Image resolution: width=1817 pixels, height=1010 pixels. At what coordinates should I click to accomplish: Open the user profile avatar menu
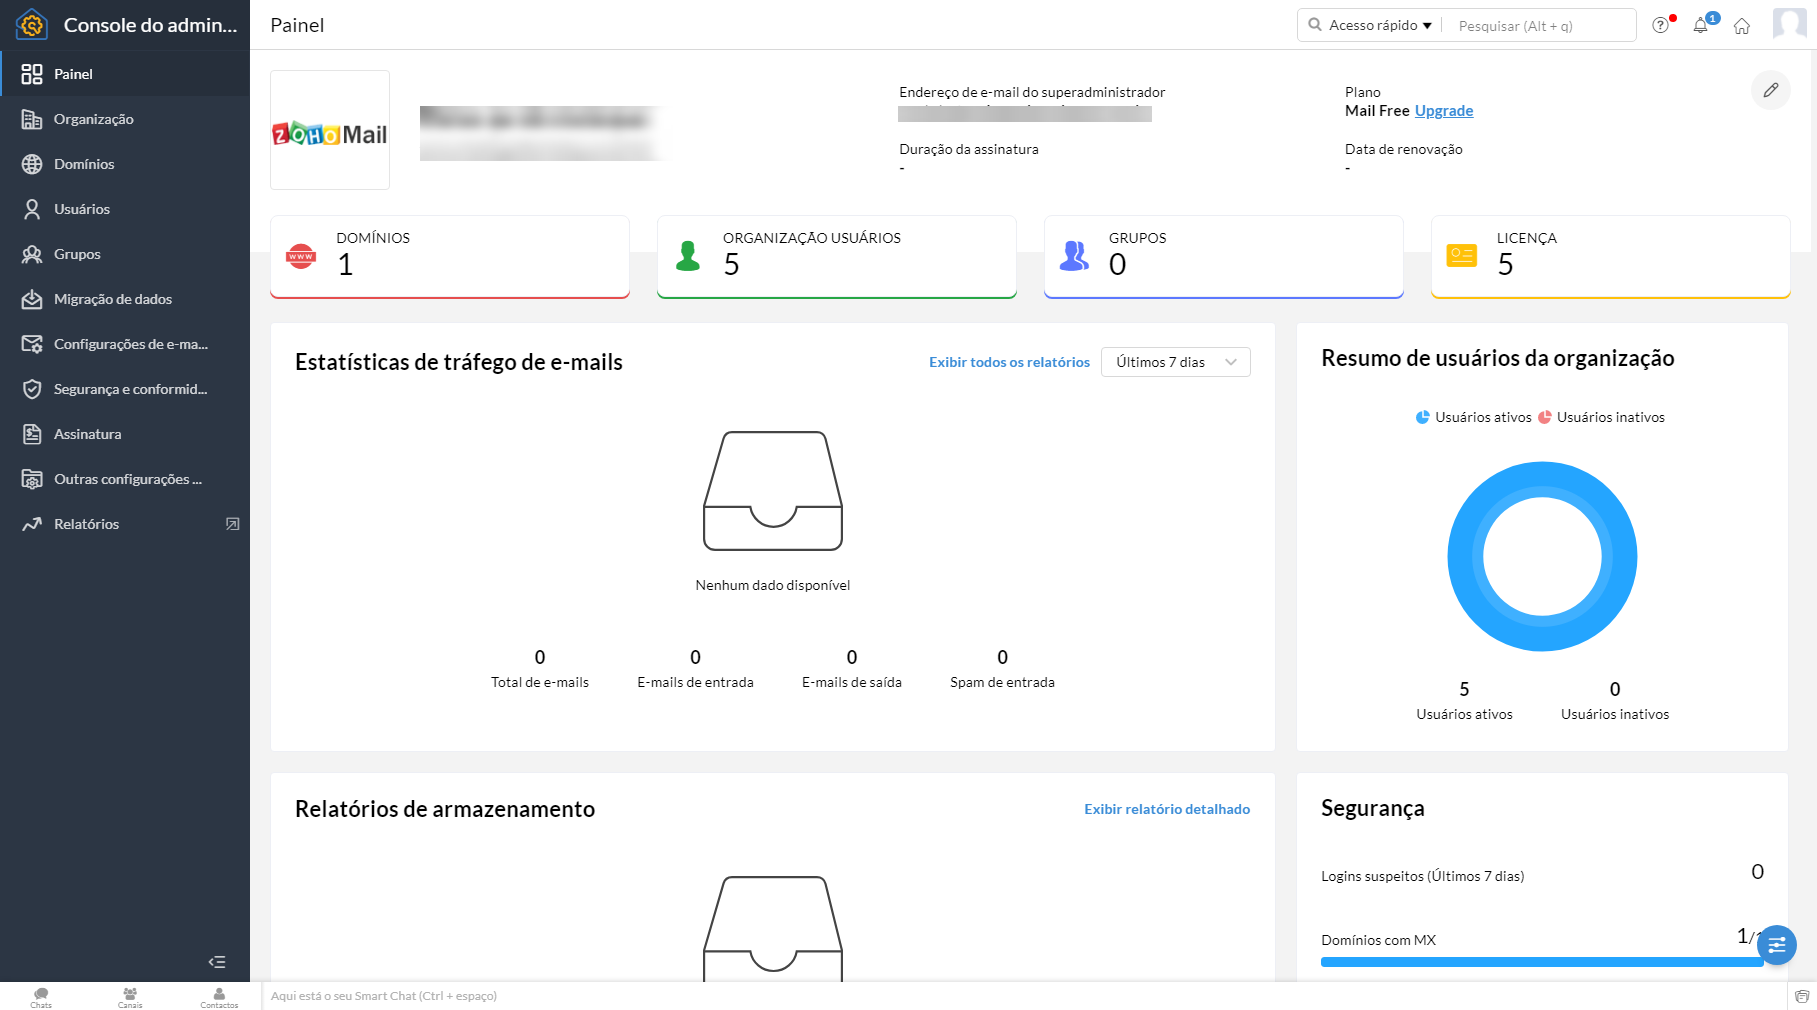(x=1788, y=24)
